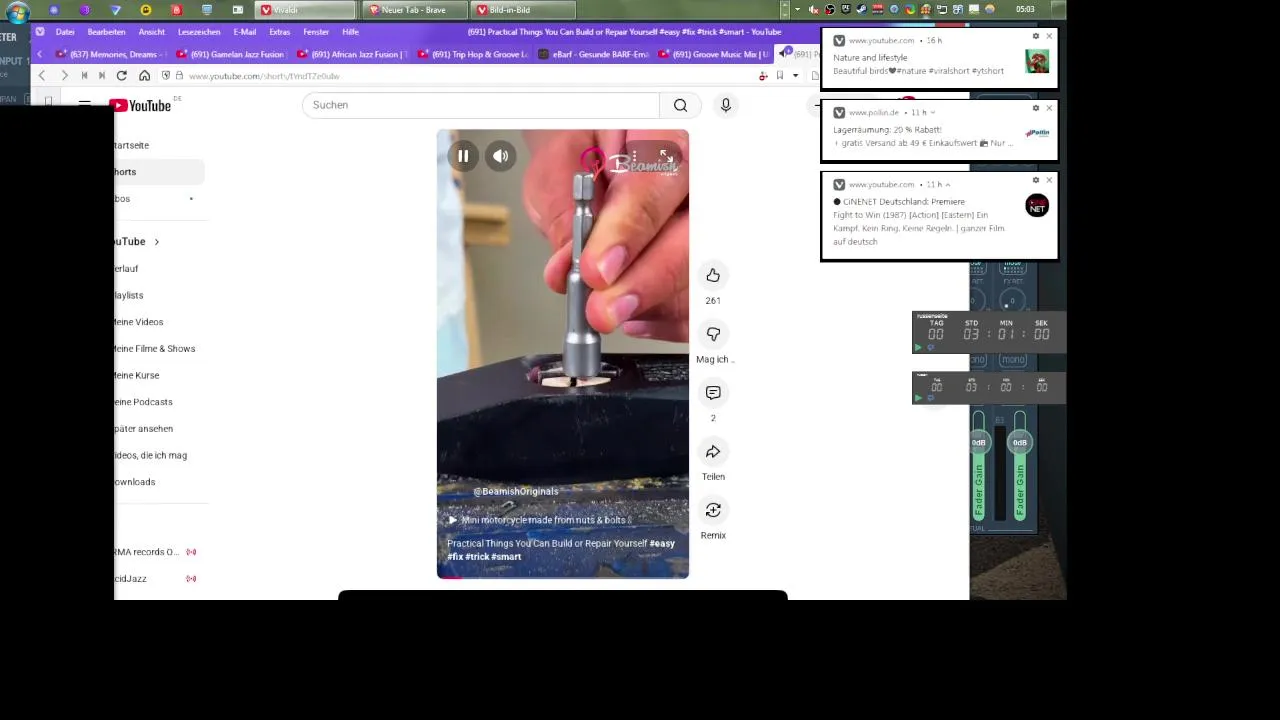Open the Bearbeiten menu

point(106,32)
